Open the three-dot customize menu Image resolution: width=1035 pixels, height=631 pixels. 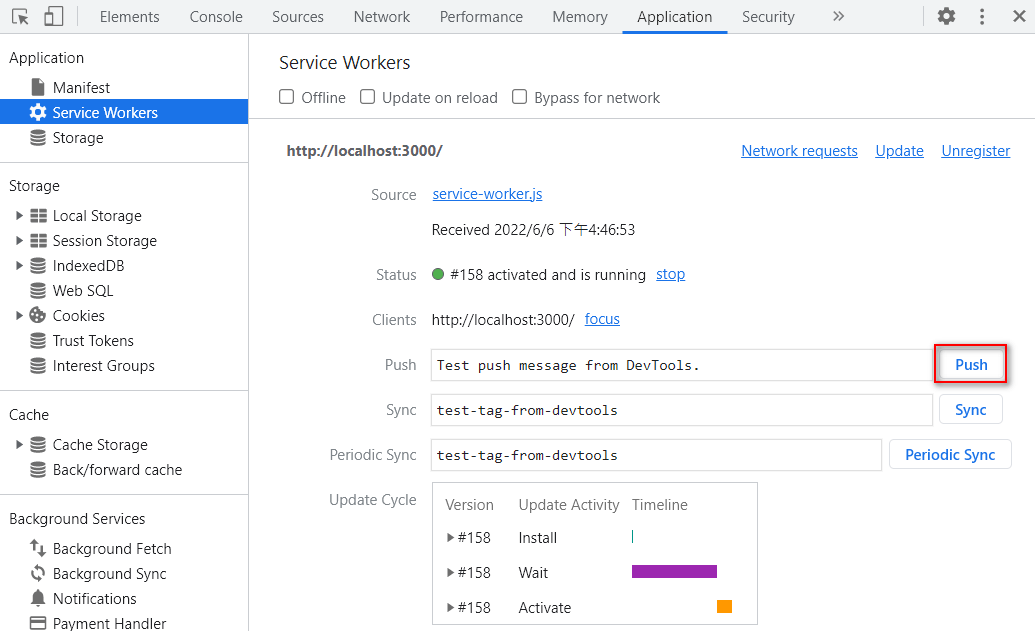982,17
